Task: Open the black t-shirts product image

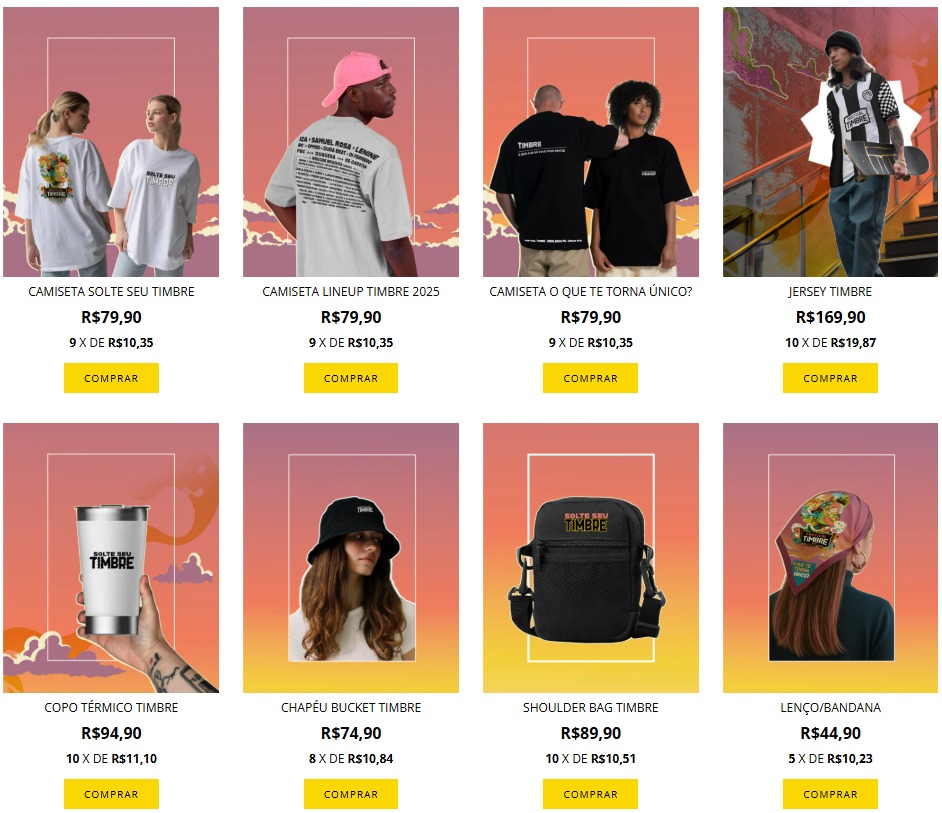Action: [591, 142]
